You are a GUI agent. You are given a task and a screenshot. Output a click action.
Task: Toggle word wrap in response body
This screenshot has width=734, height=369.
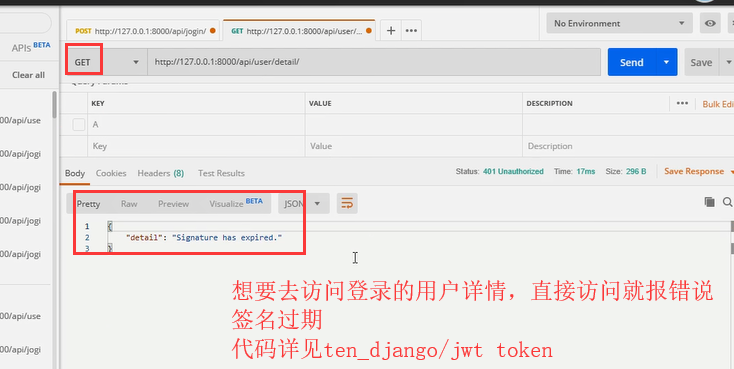[x=347, y=204]
